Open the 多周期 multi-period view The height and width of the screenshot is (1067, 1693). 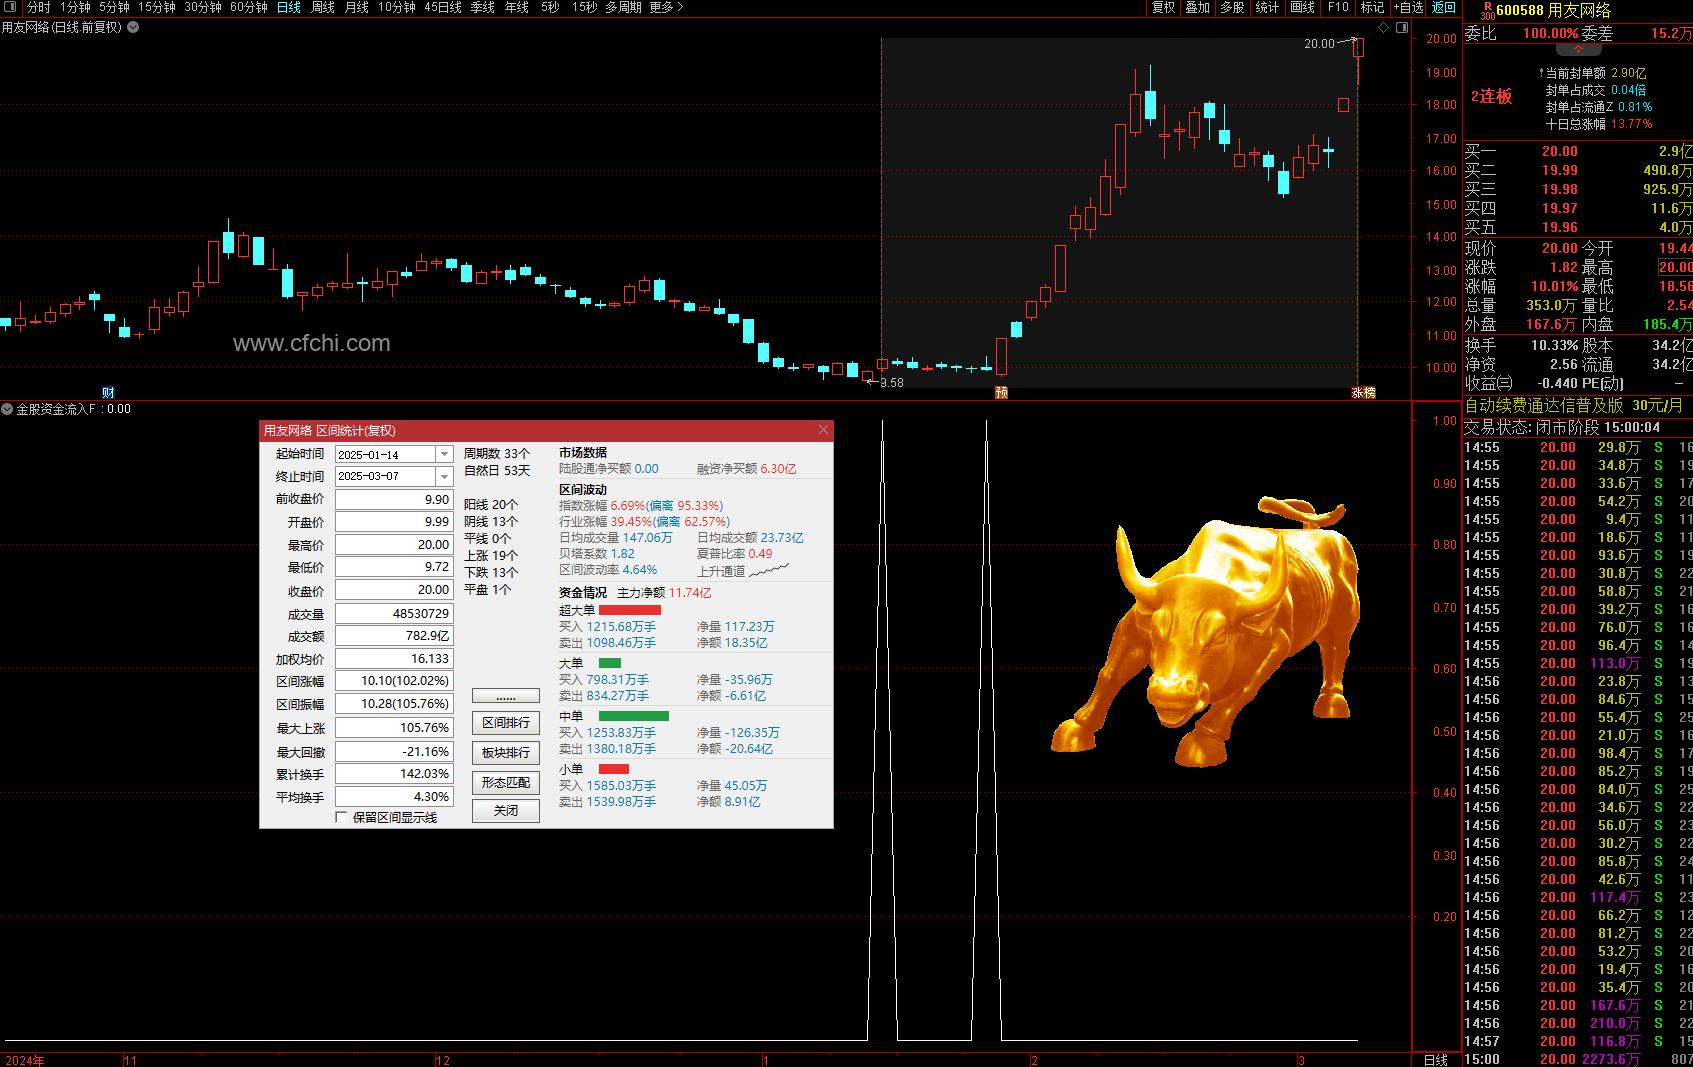coord(623,7)
